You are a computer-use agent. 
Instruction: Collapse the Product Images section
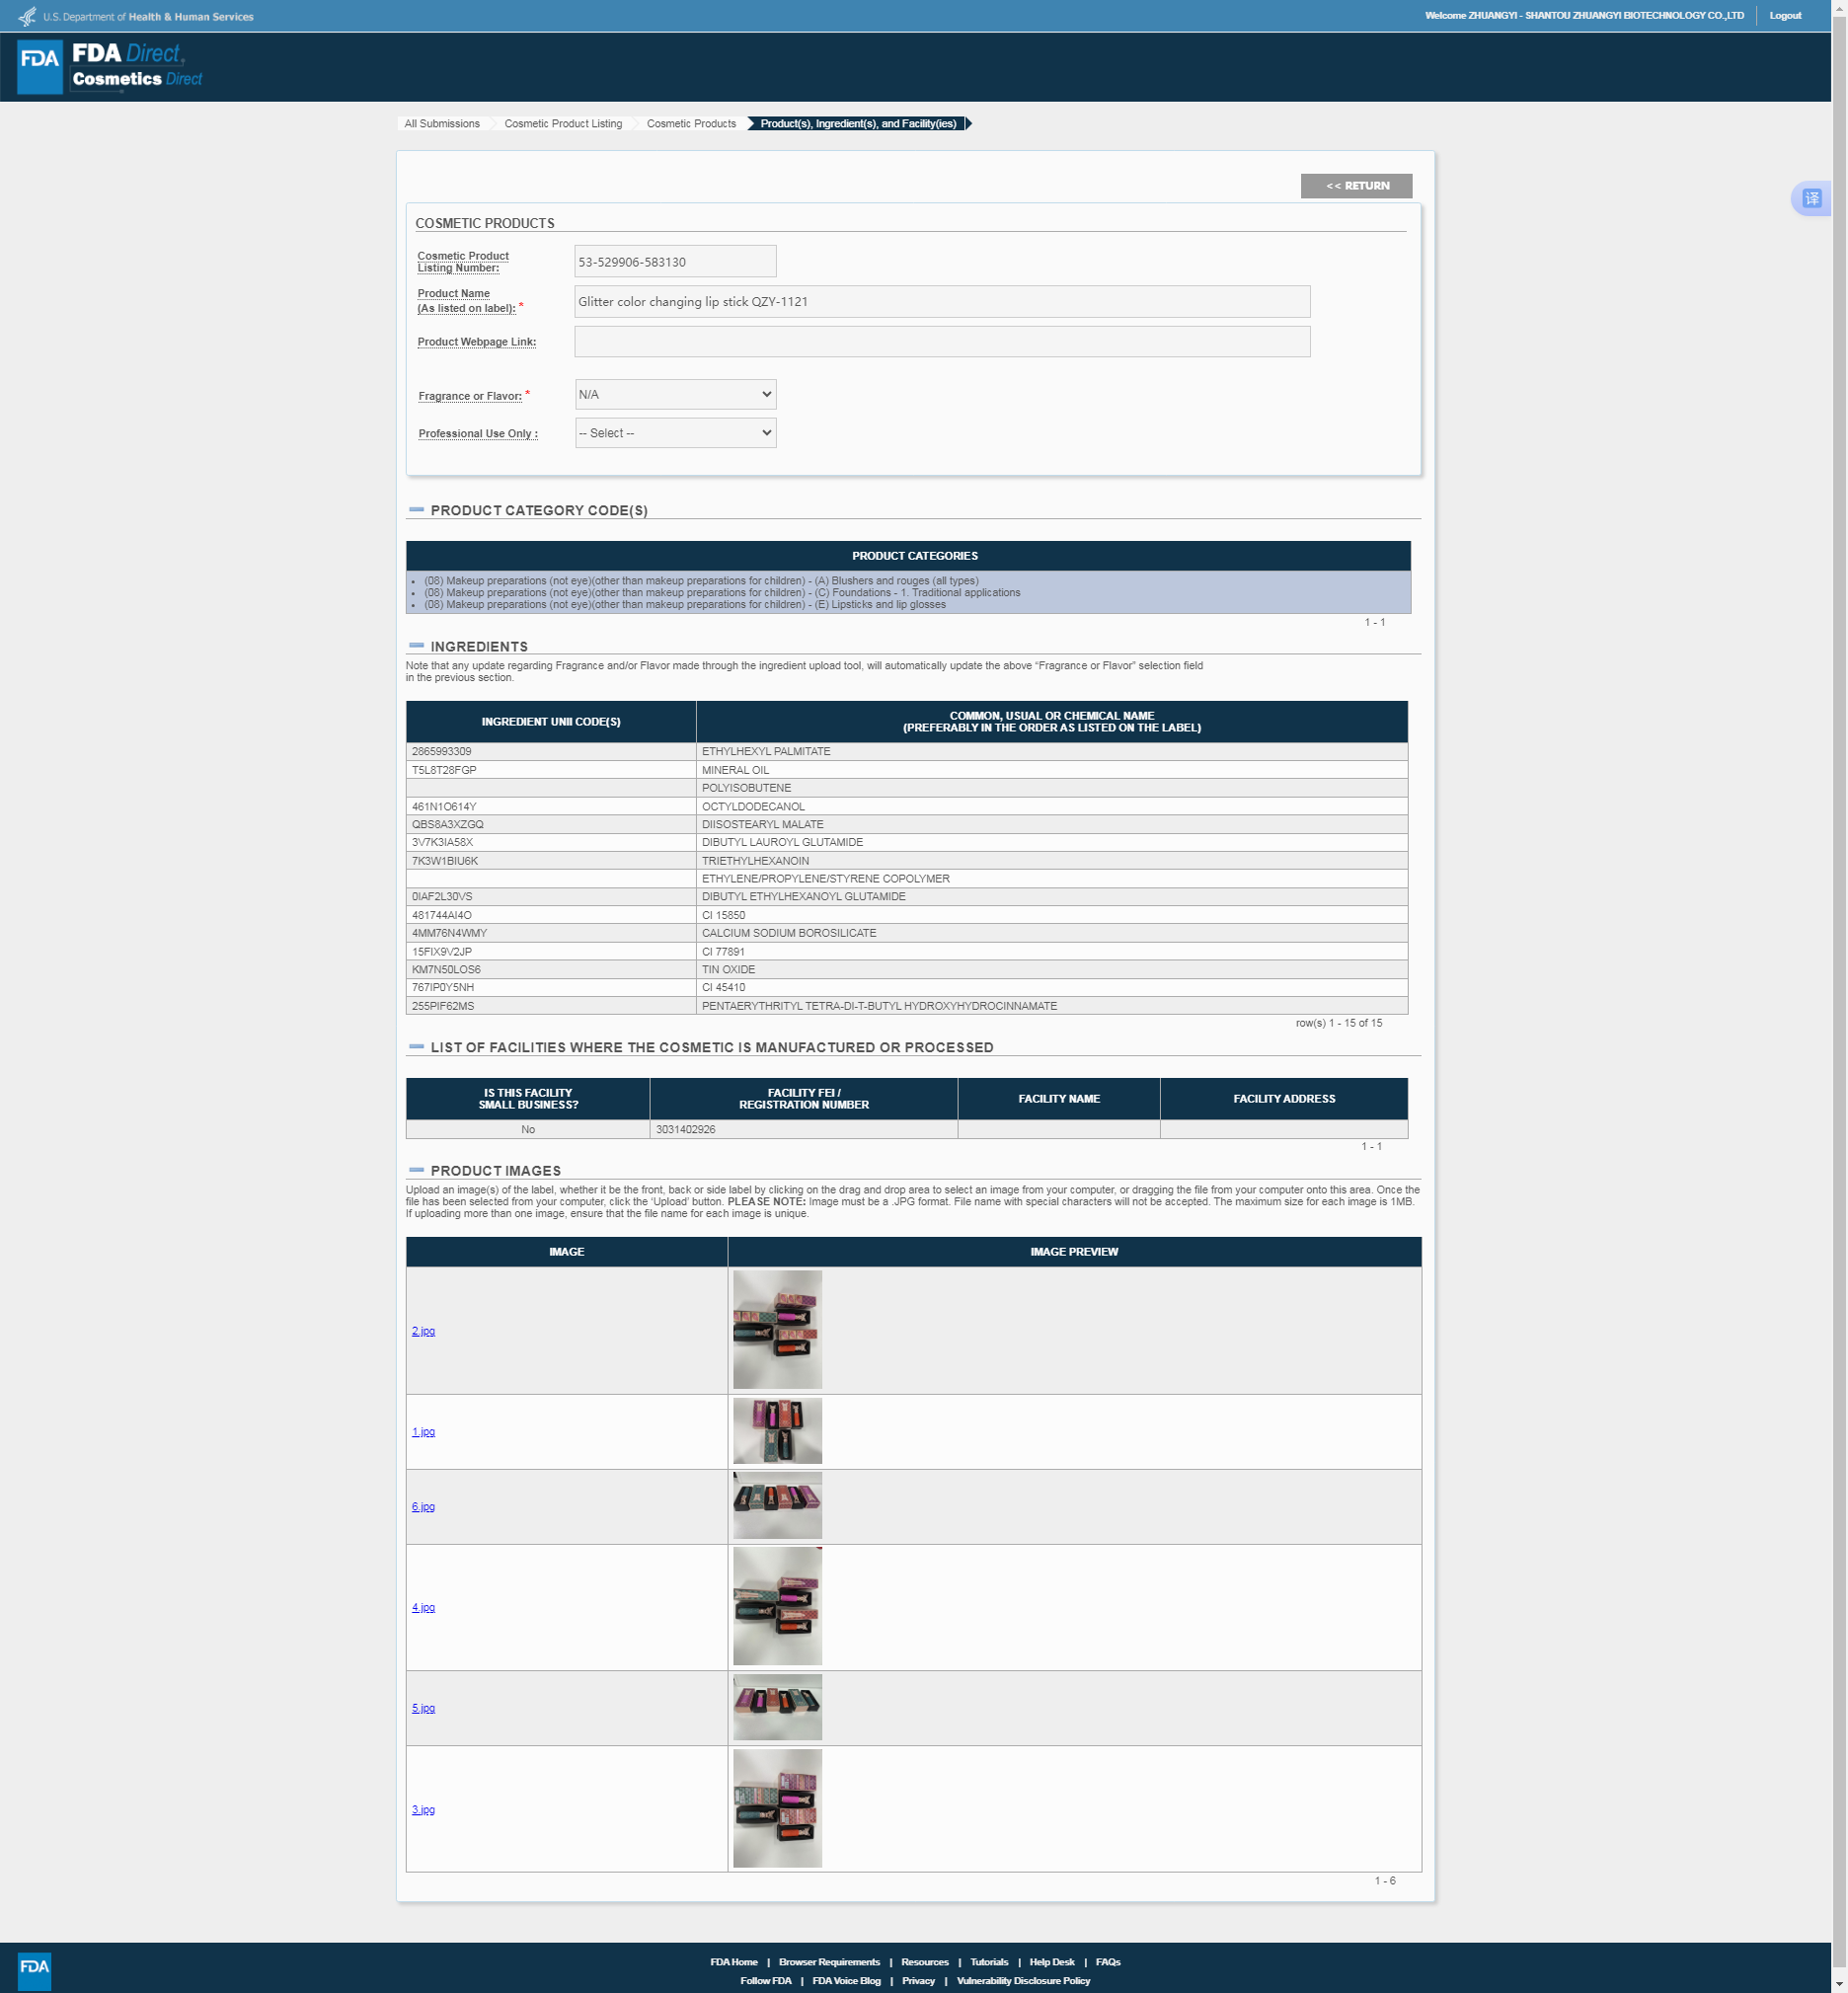[x=417, y=1170]
